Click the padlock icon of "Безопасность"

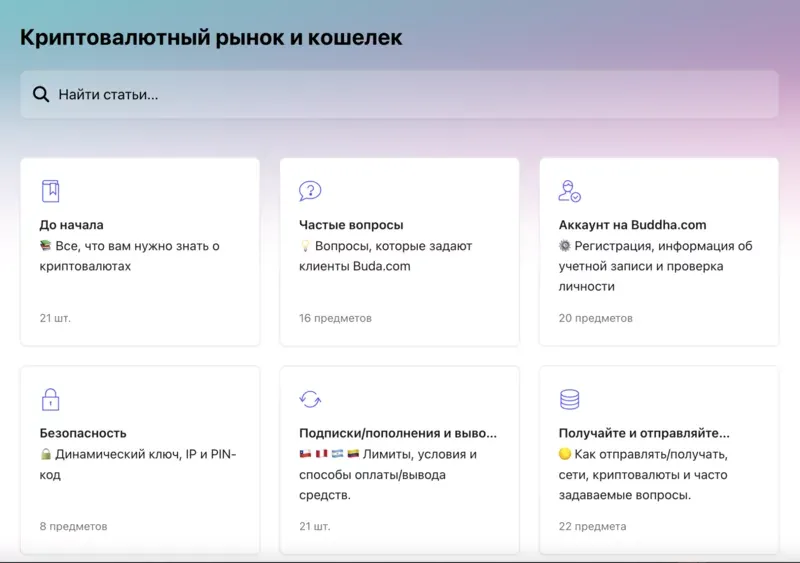point(51,399)
